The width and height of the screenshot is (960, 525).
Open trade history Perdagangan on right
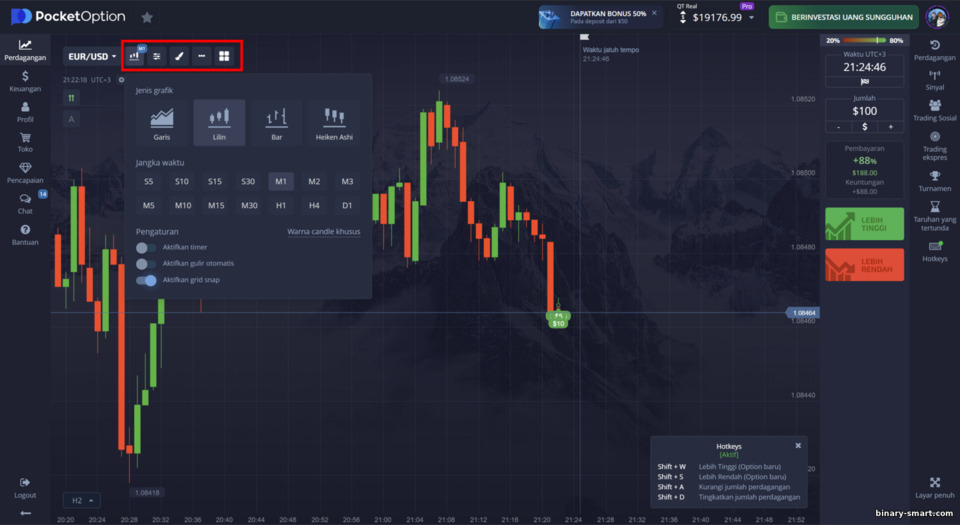coord(935,50)
